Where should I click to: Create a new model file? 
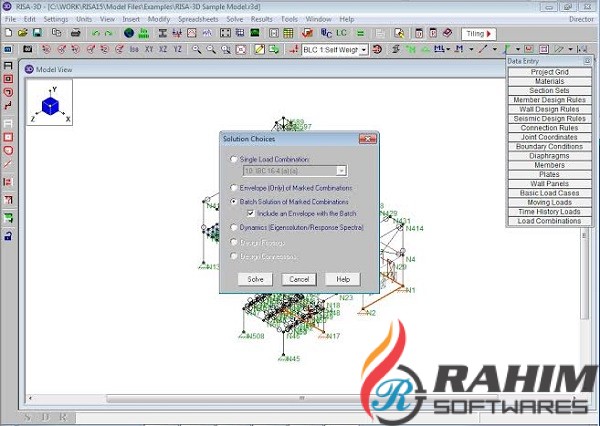(x=8, y=33)
